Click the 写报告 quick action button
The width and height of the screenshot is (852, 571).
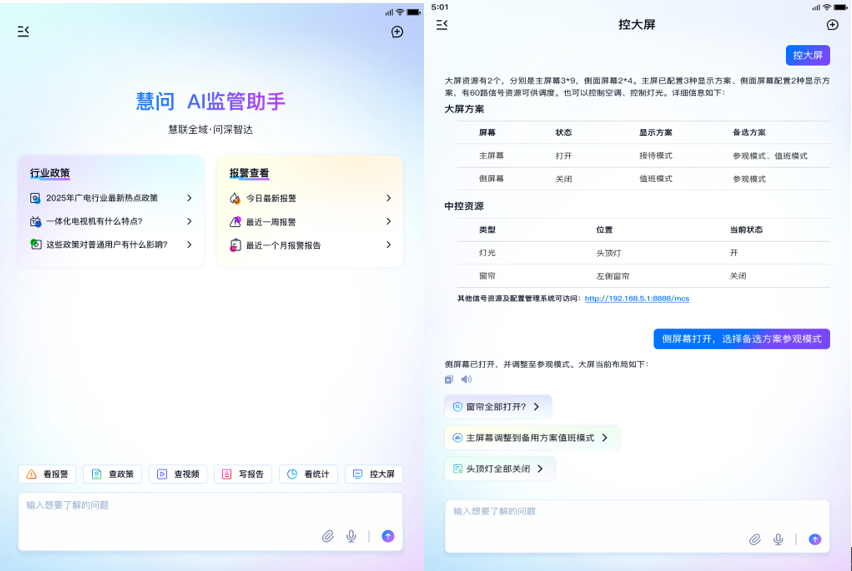click(243, 474)
